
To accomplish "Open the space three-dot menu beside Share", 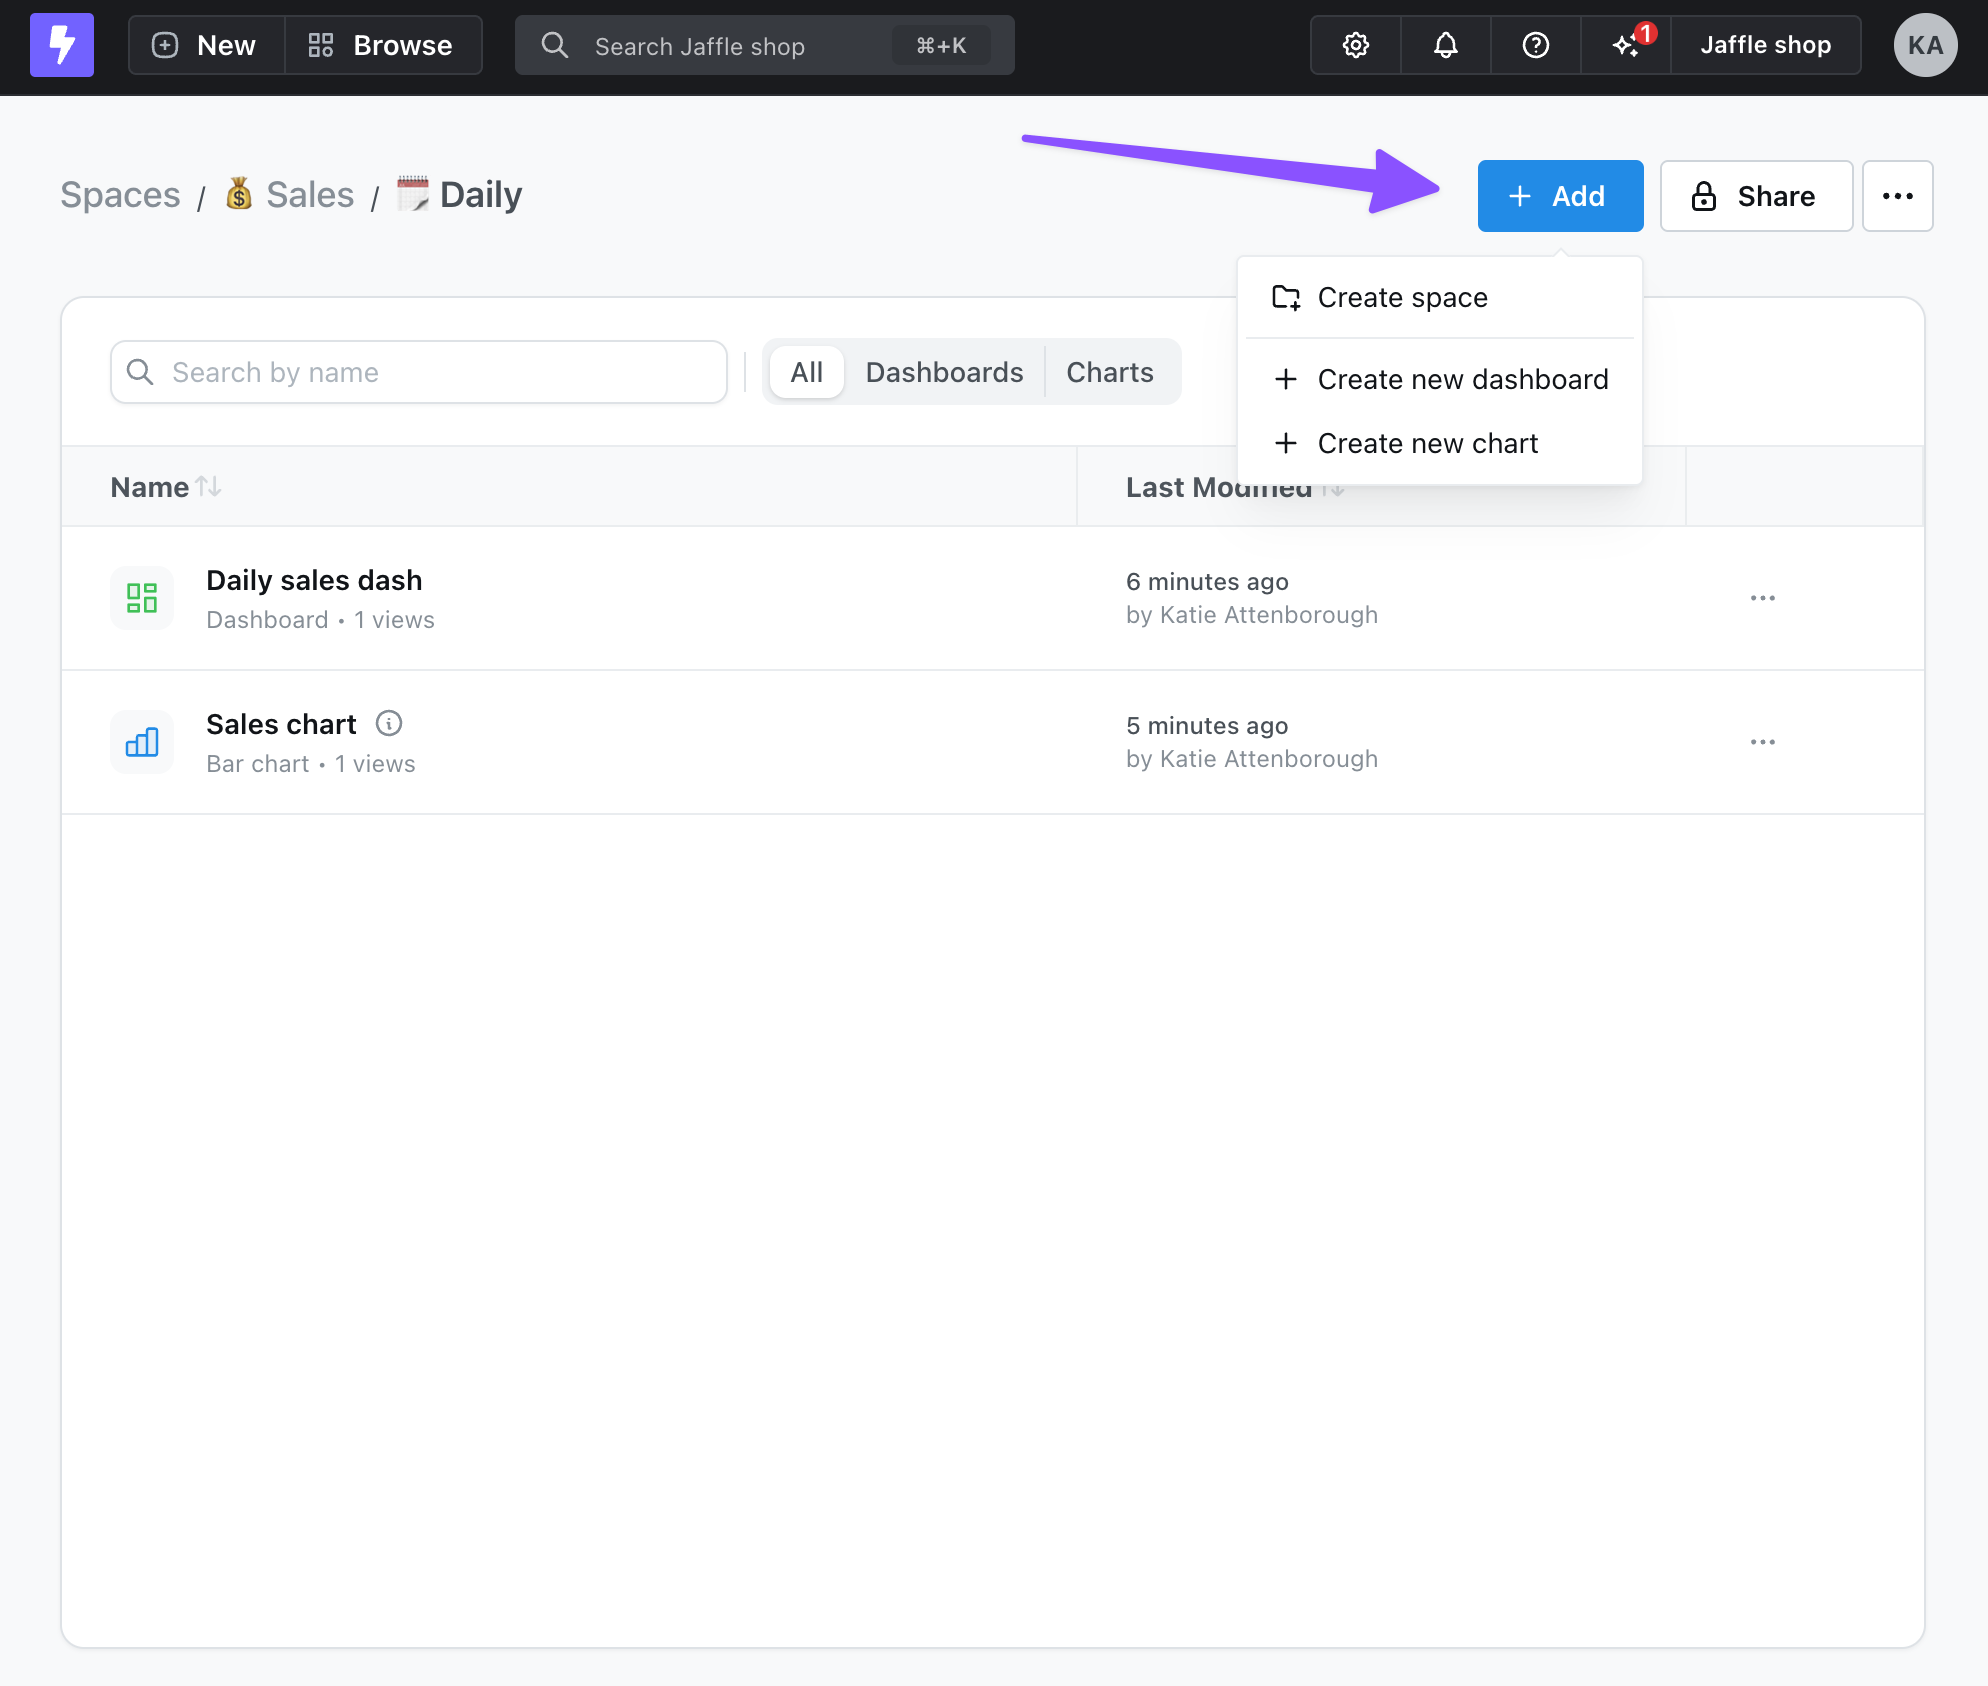I will click(x=1897, y=196).
